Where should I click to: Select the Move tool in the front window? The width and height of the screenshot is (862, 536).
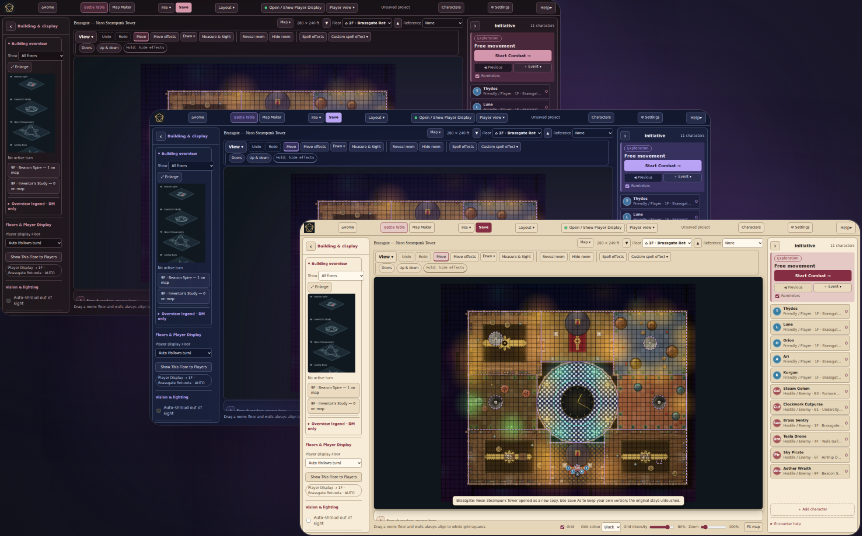point(441,257)
